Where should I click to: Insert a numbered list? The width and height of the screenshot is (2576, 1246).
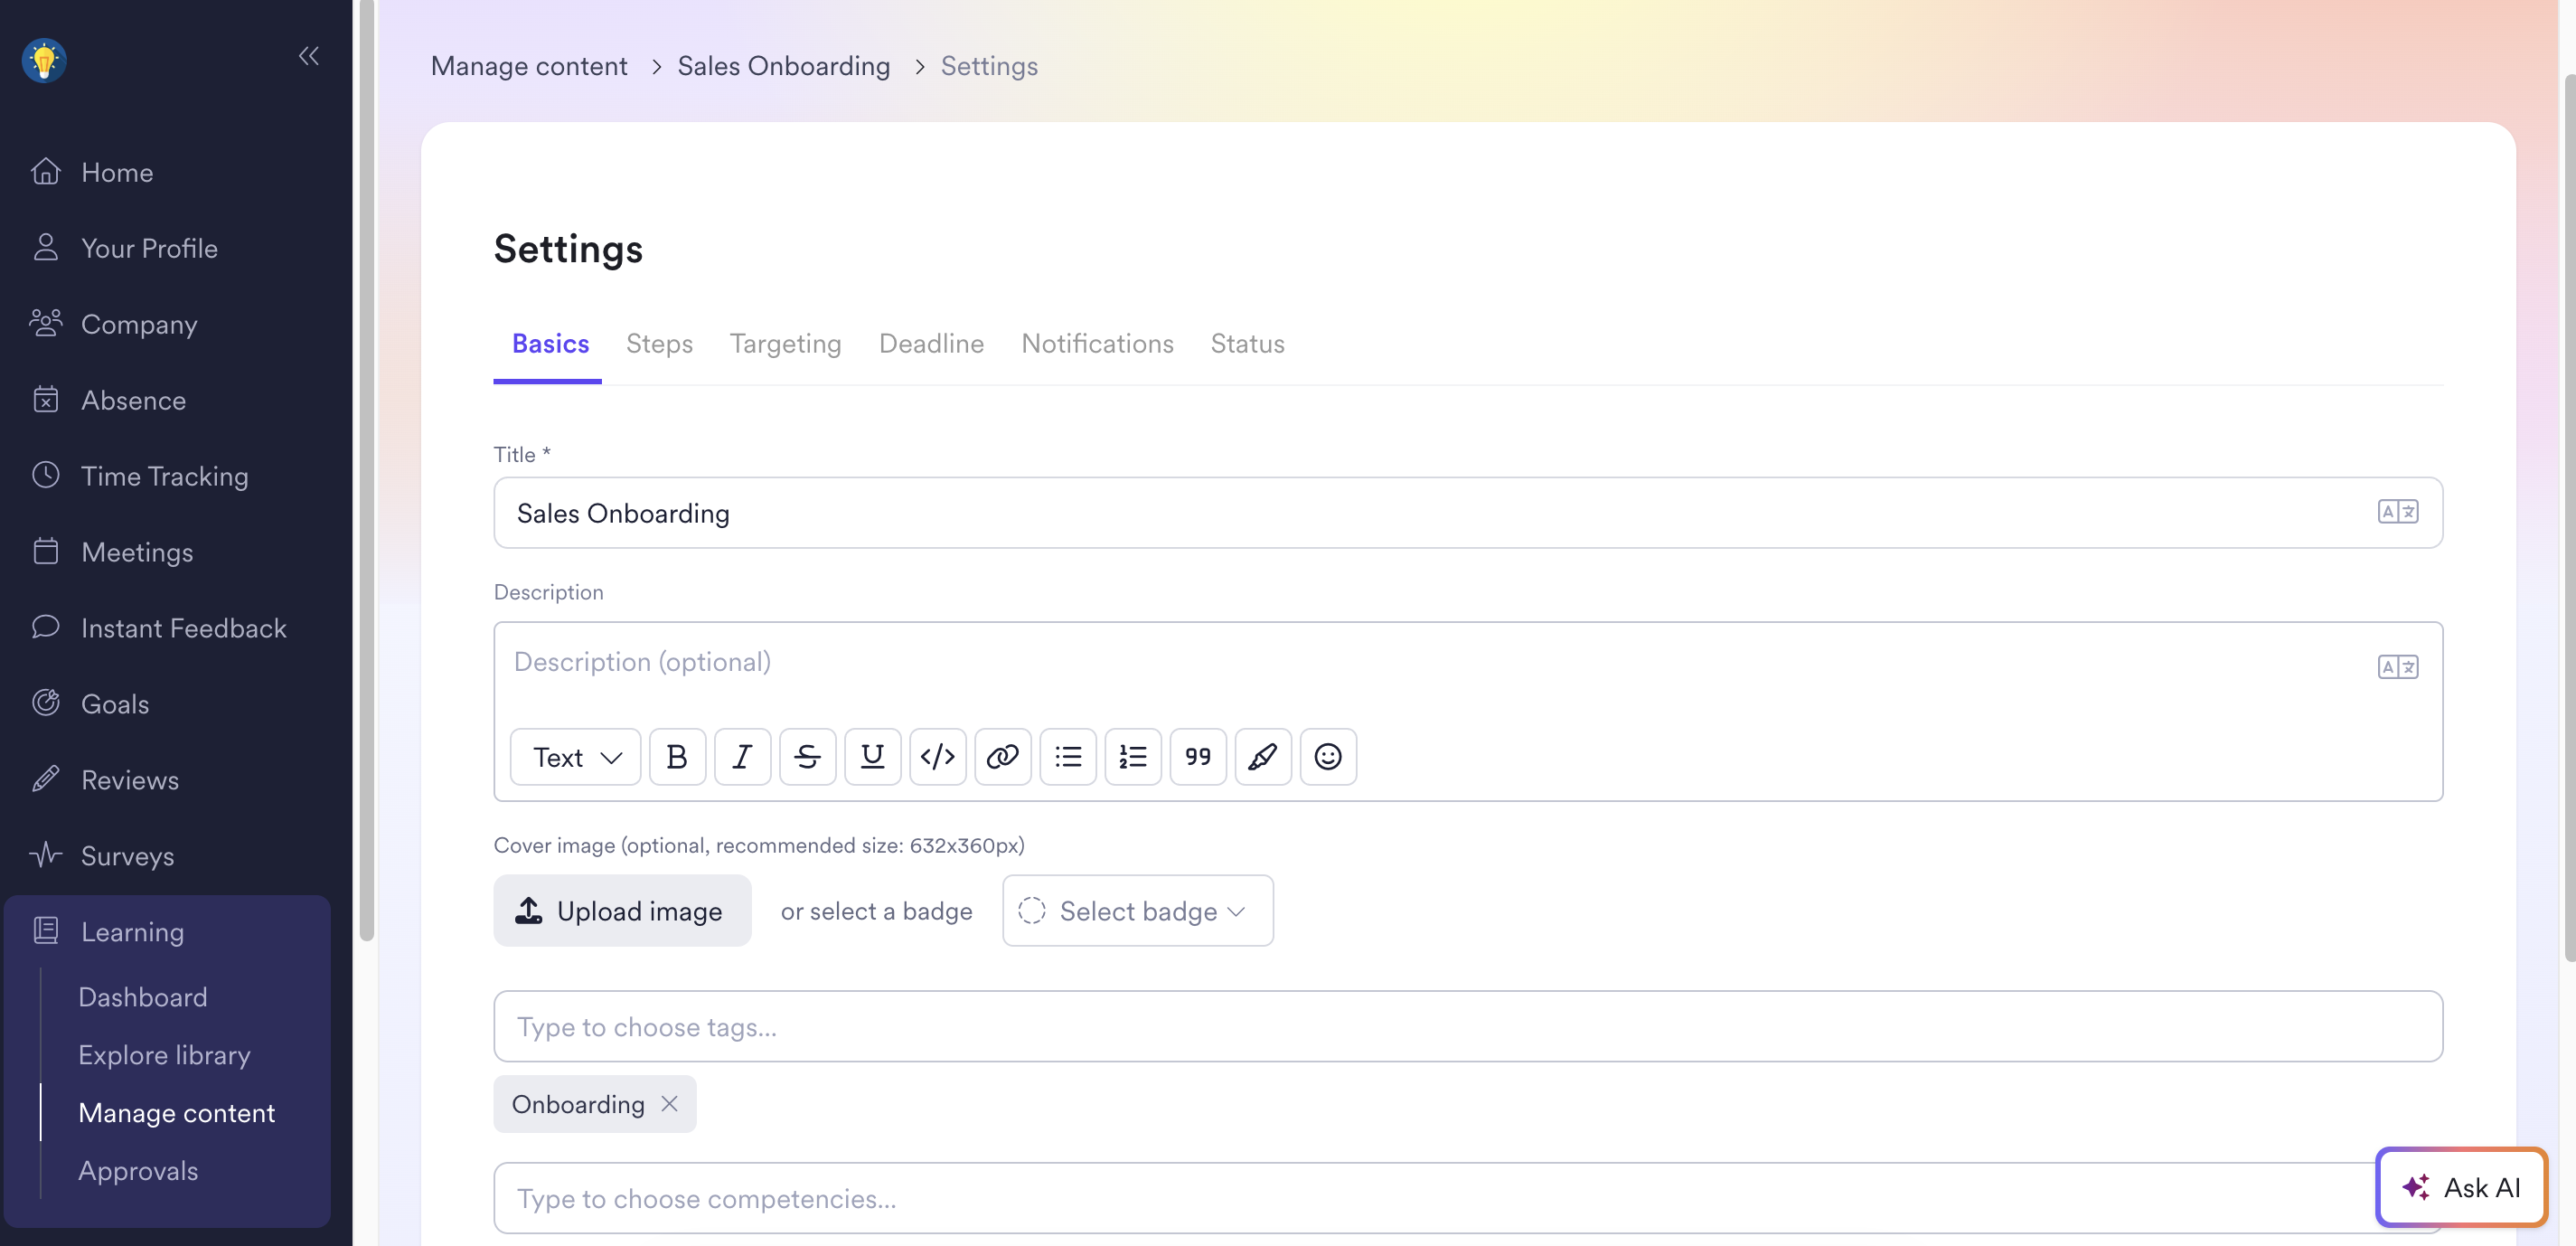pos(1132,757)
